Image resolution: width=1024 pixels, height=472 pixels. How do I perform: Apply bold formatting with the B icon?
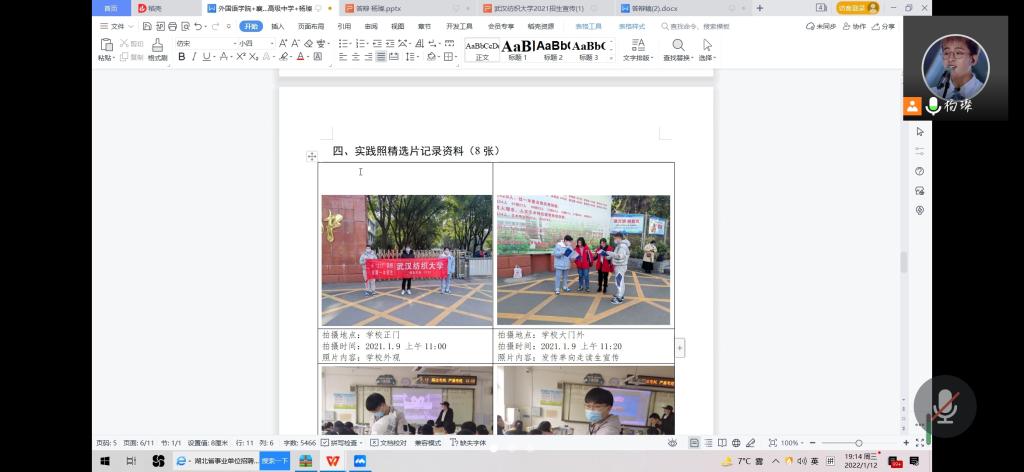click(181, 57)
